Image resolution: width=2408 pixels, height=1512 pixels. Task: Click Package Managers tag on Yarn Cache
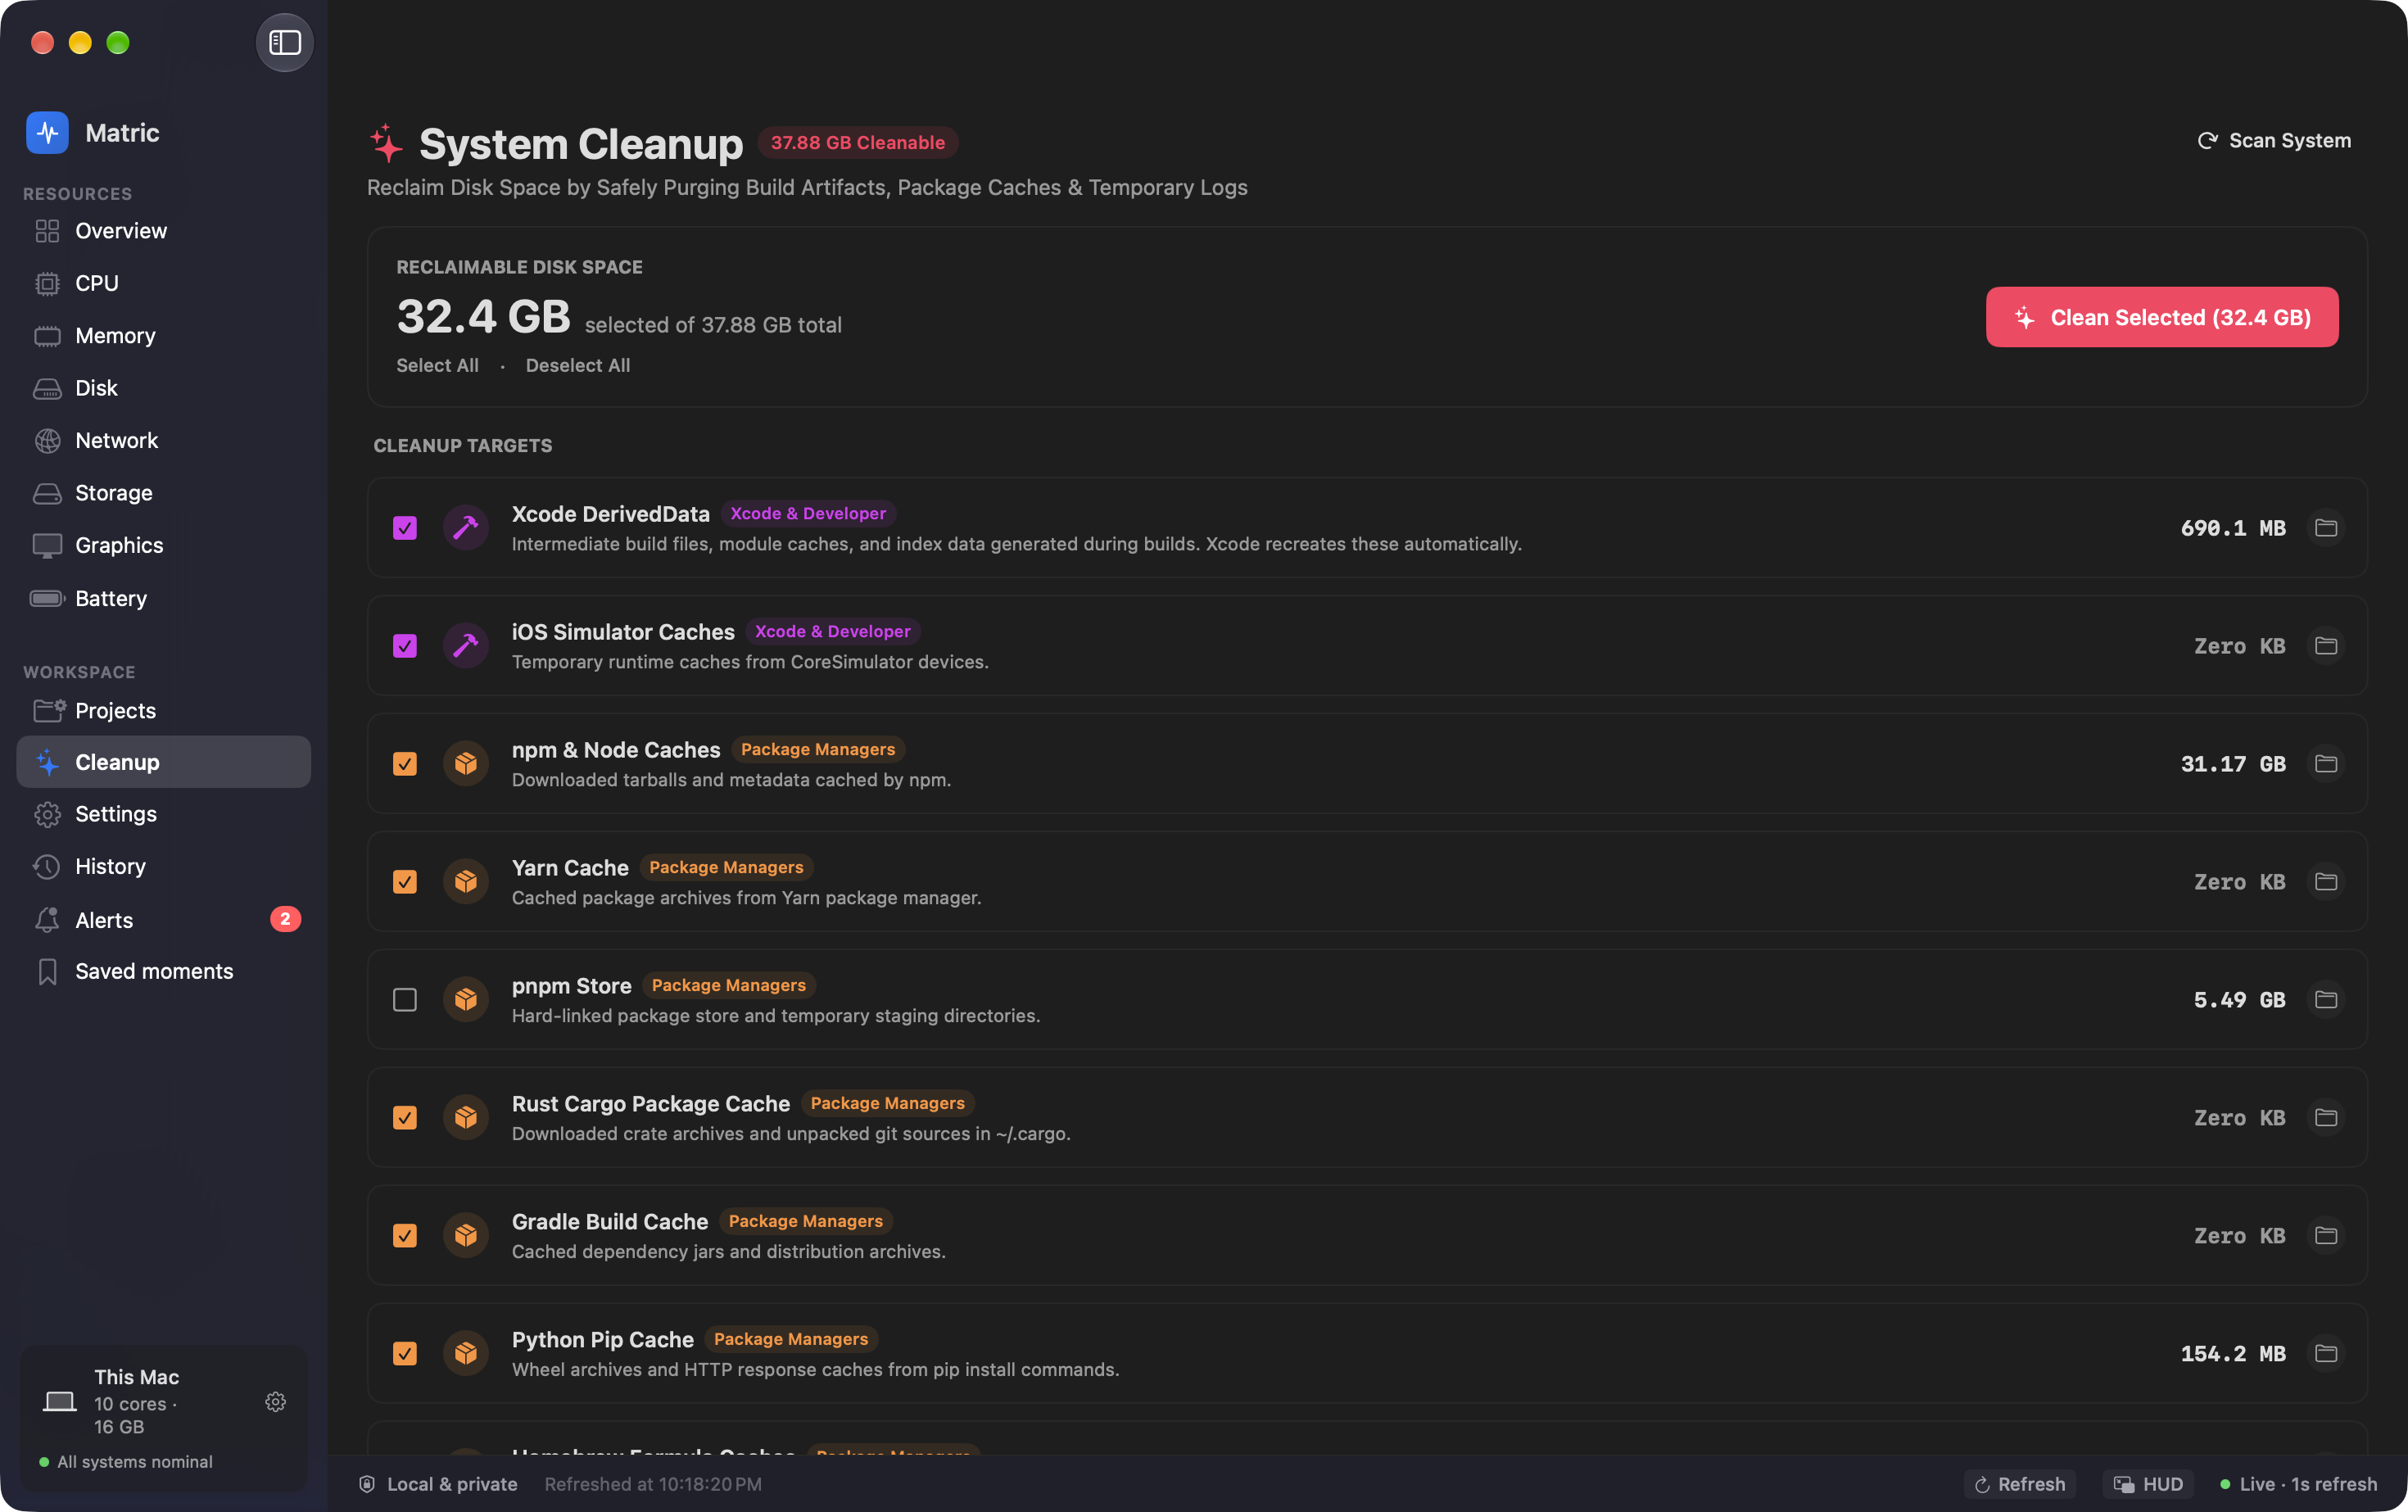pos(726,867)
